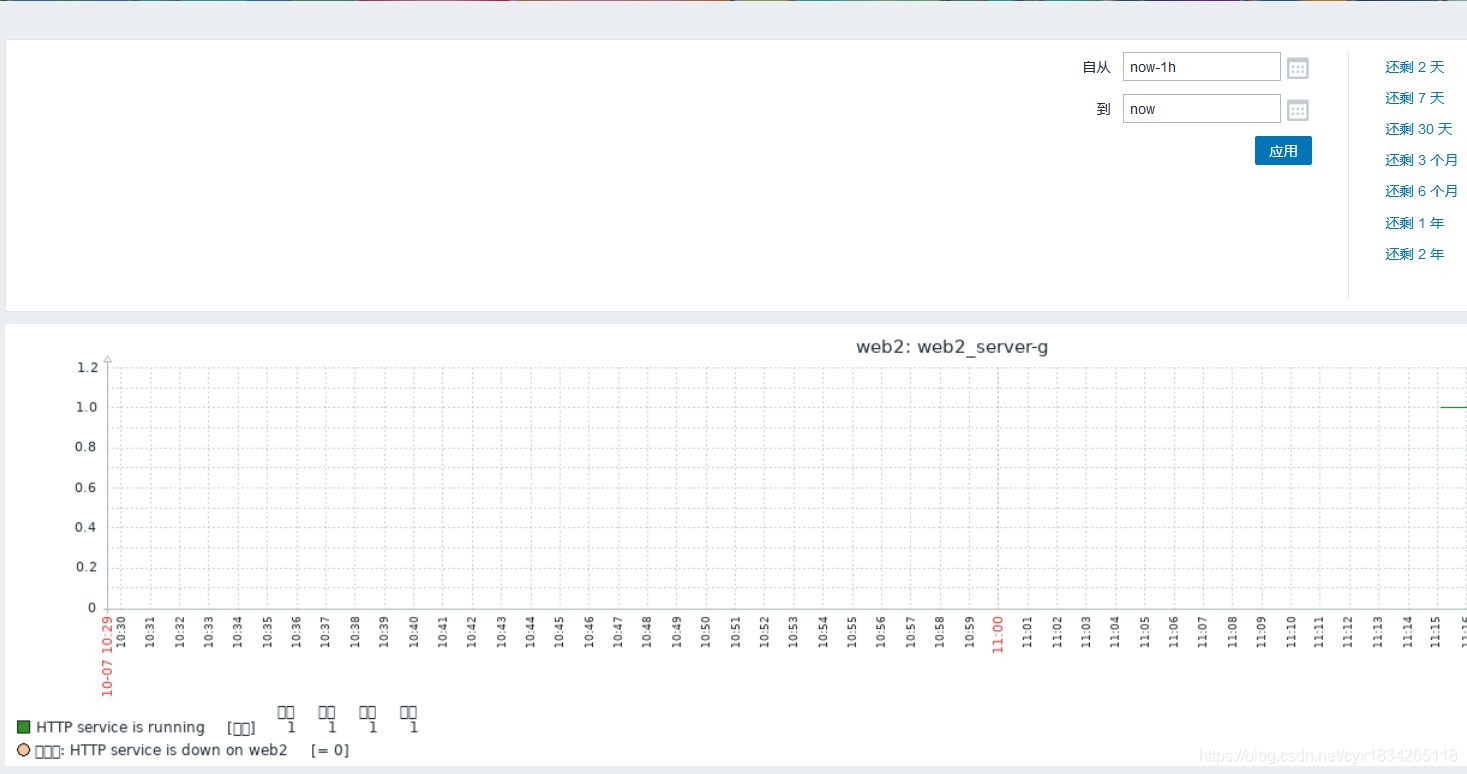
Task: Click the 1.2 value on the y-axis
Action: 87,367
